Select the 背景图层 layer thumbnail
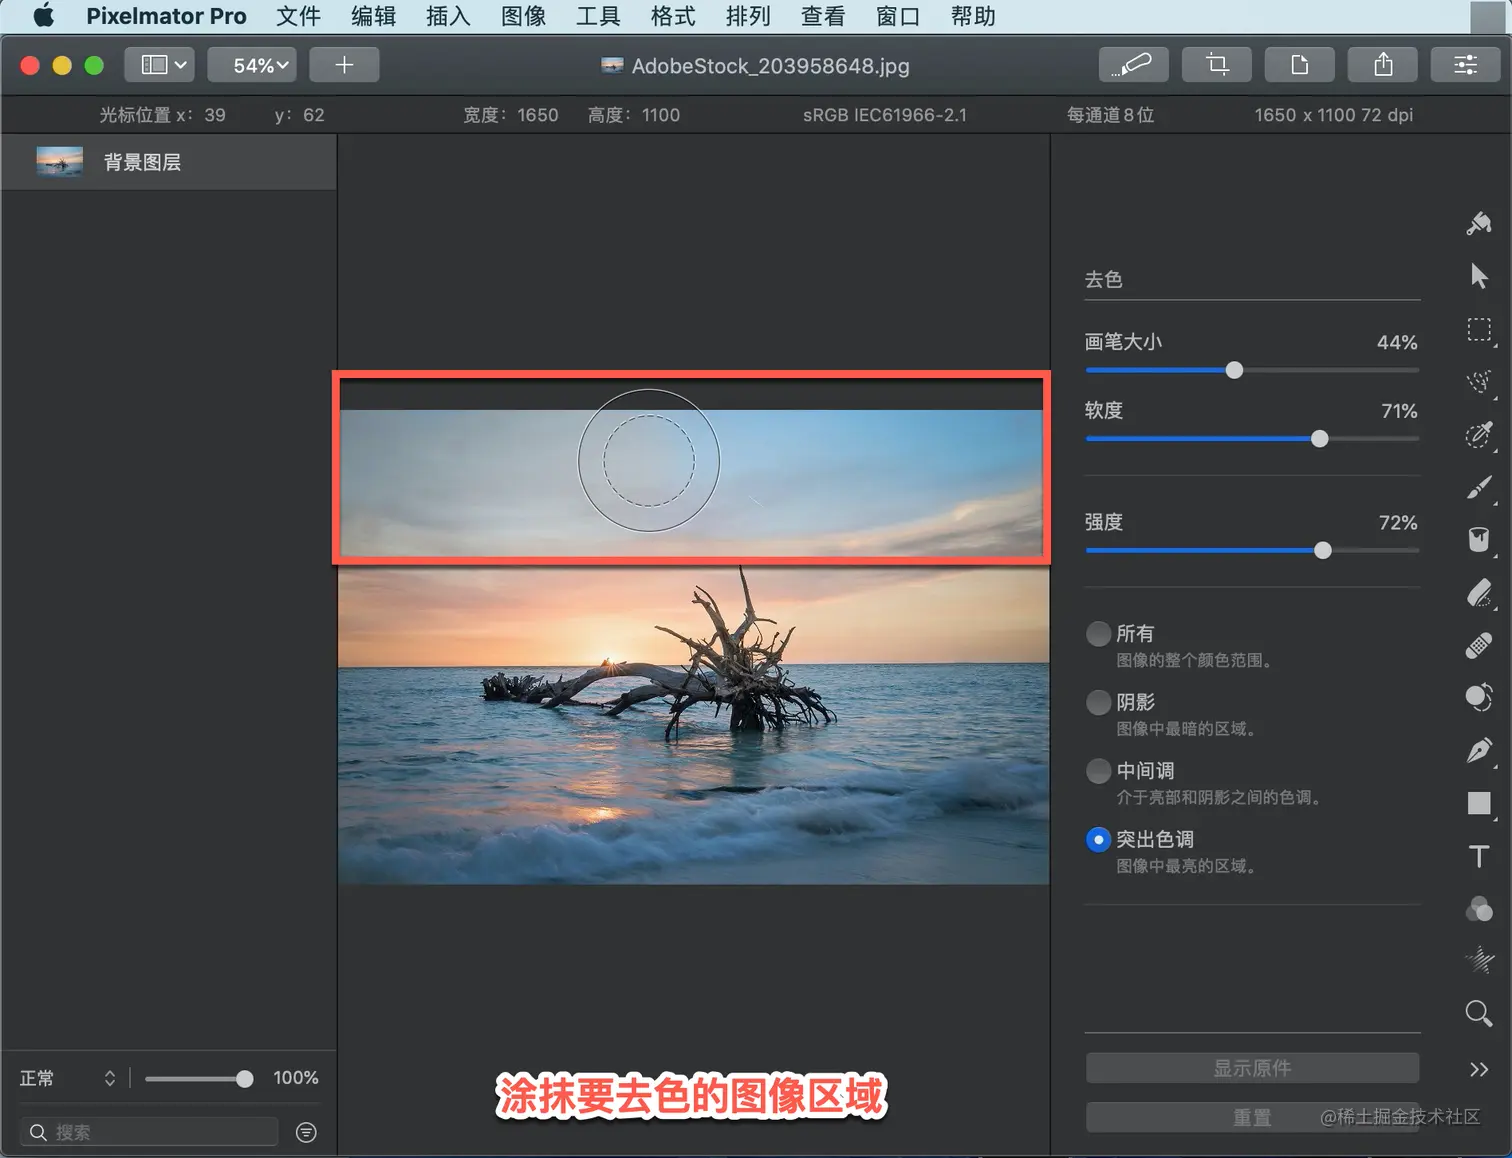Viewport: 1512px width, 1158px height. [x=60, y=162]
